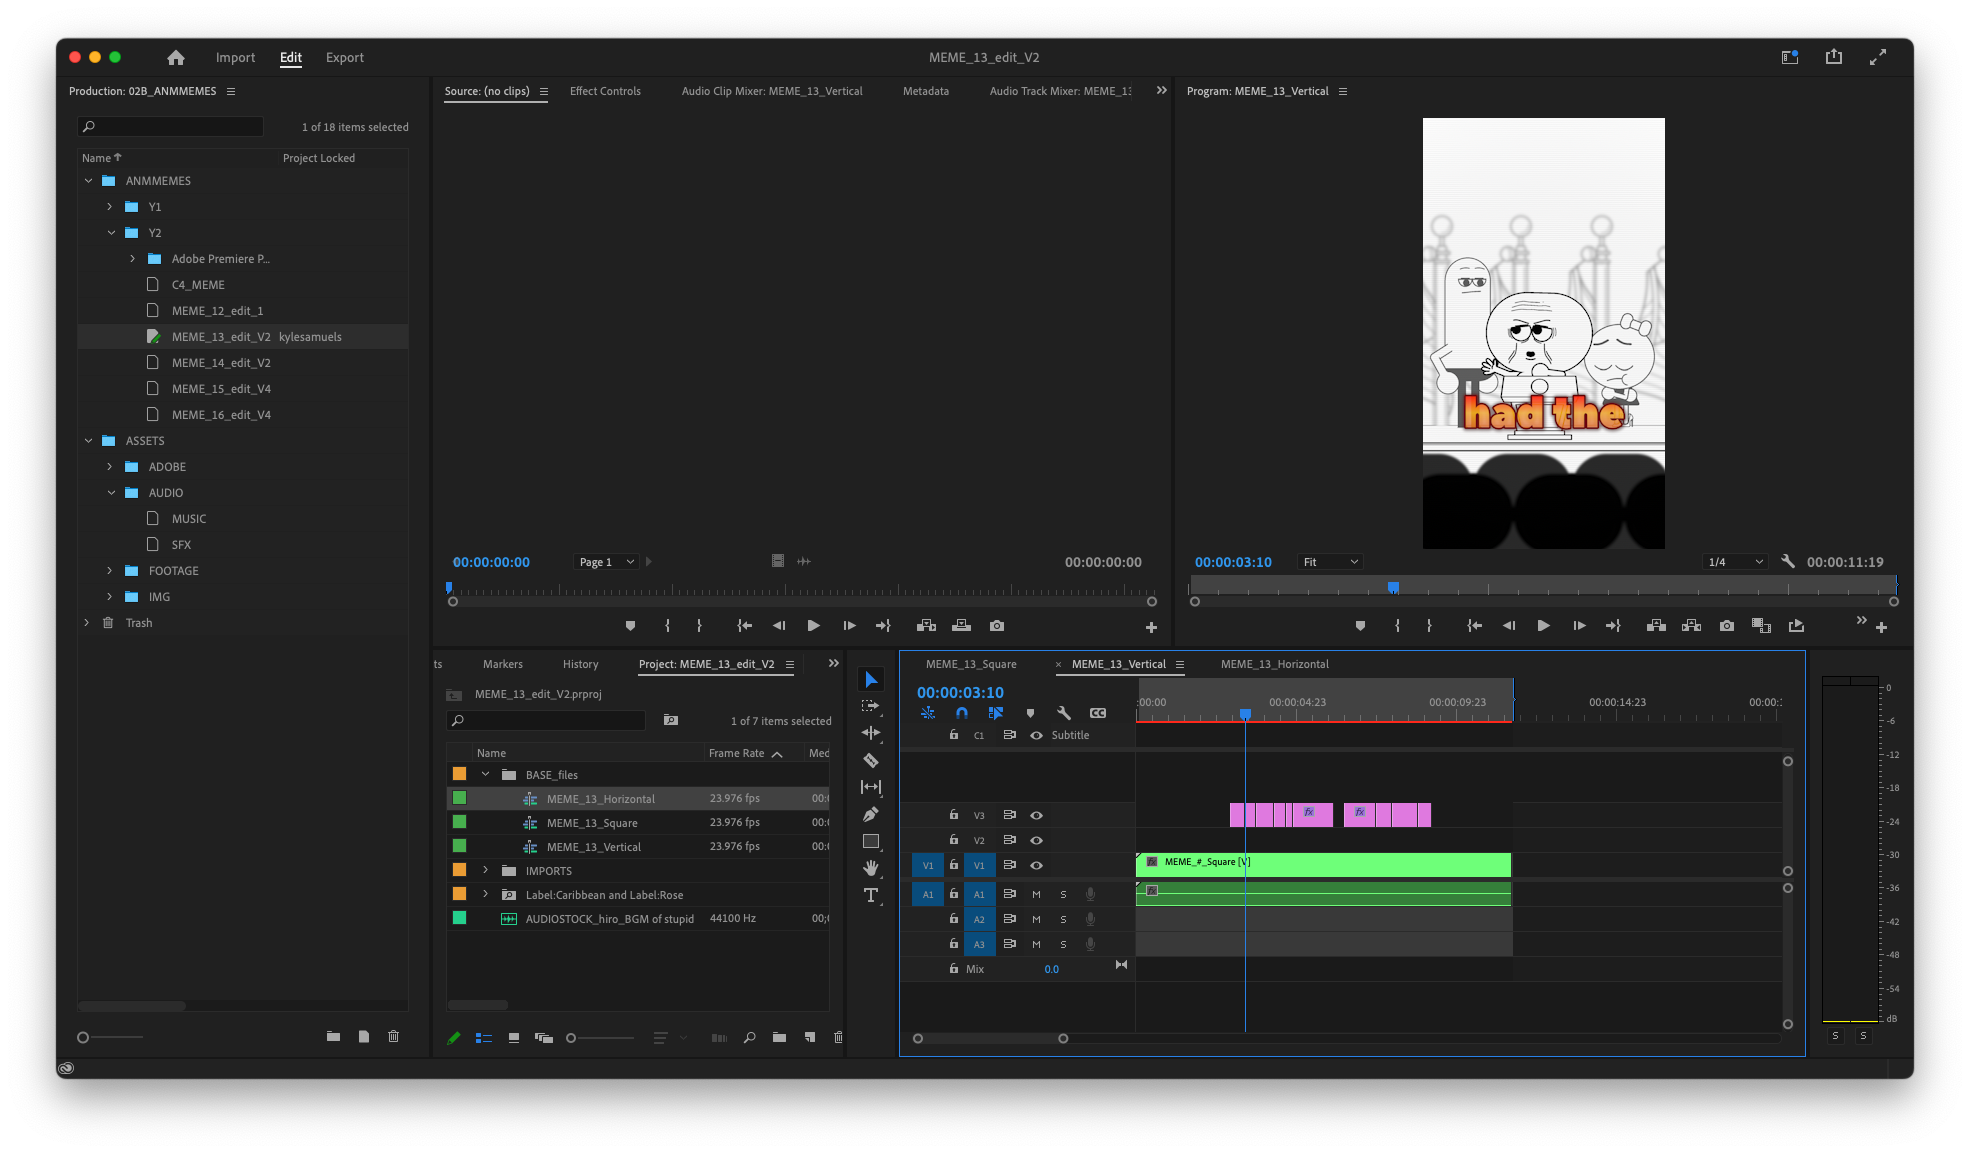Screen dimensions: 1970x1153
Task: Select the Selection tool arrow
Action: click(871, 680)
